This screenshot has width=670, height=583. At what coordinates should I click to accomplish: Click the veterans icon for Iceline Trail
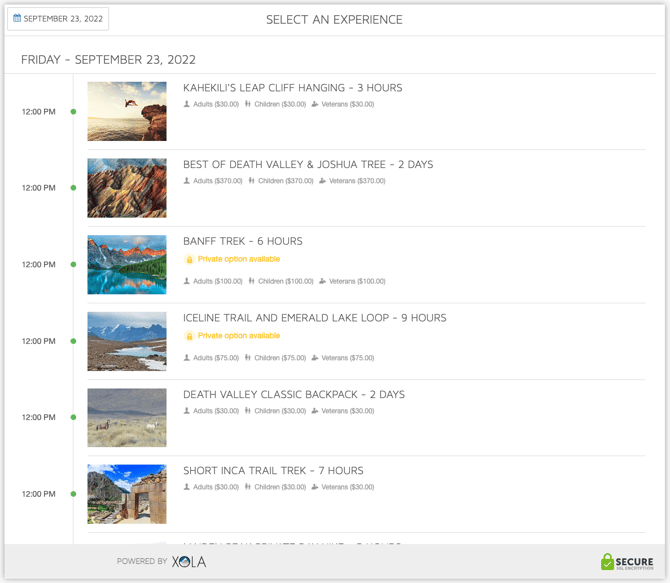[315, 358]
